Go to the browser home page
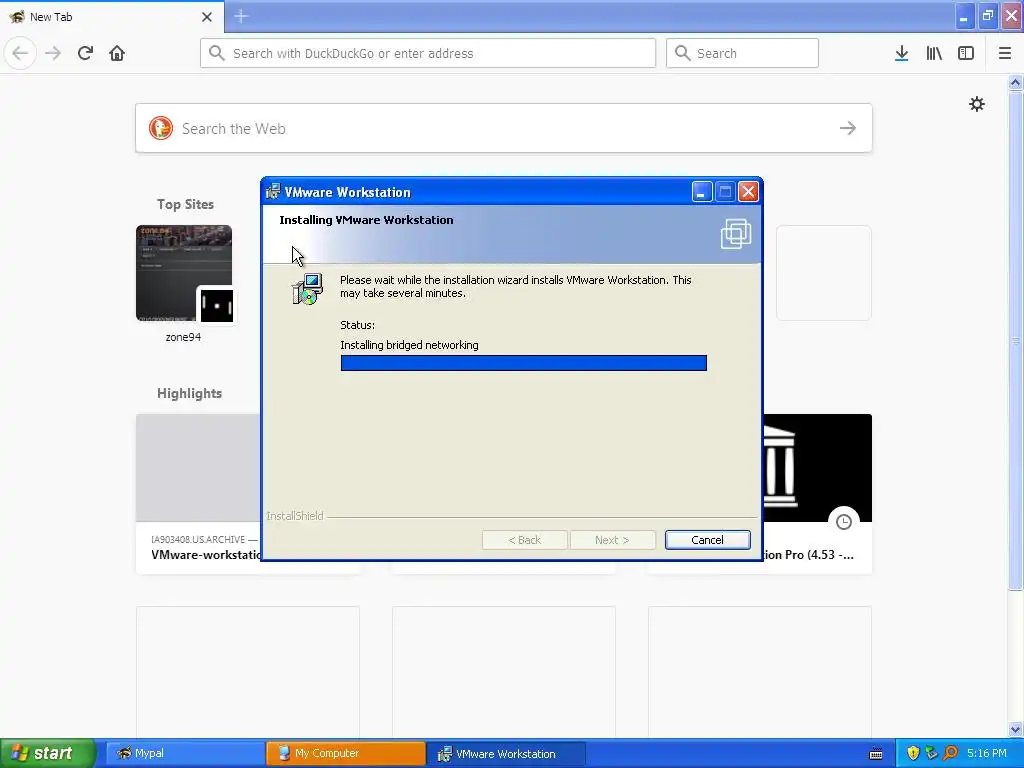The height and width of the screenshot is (768, 1024). click(x=117, y=53)
